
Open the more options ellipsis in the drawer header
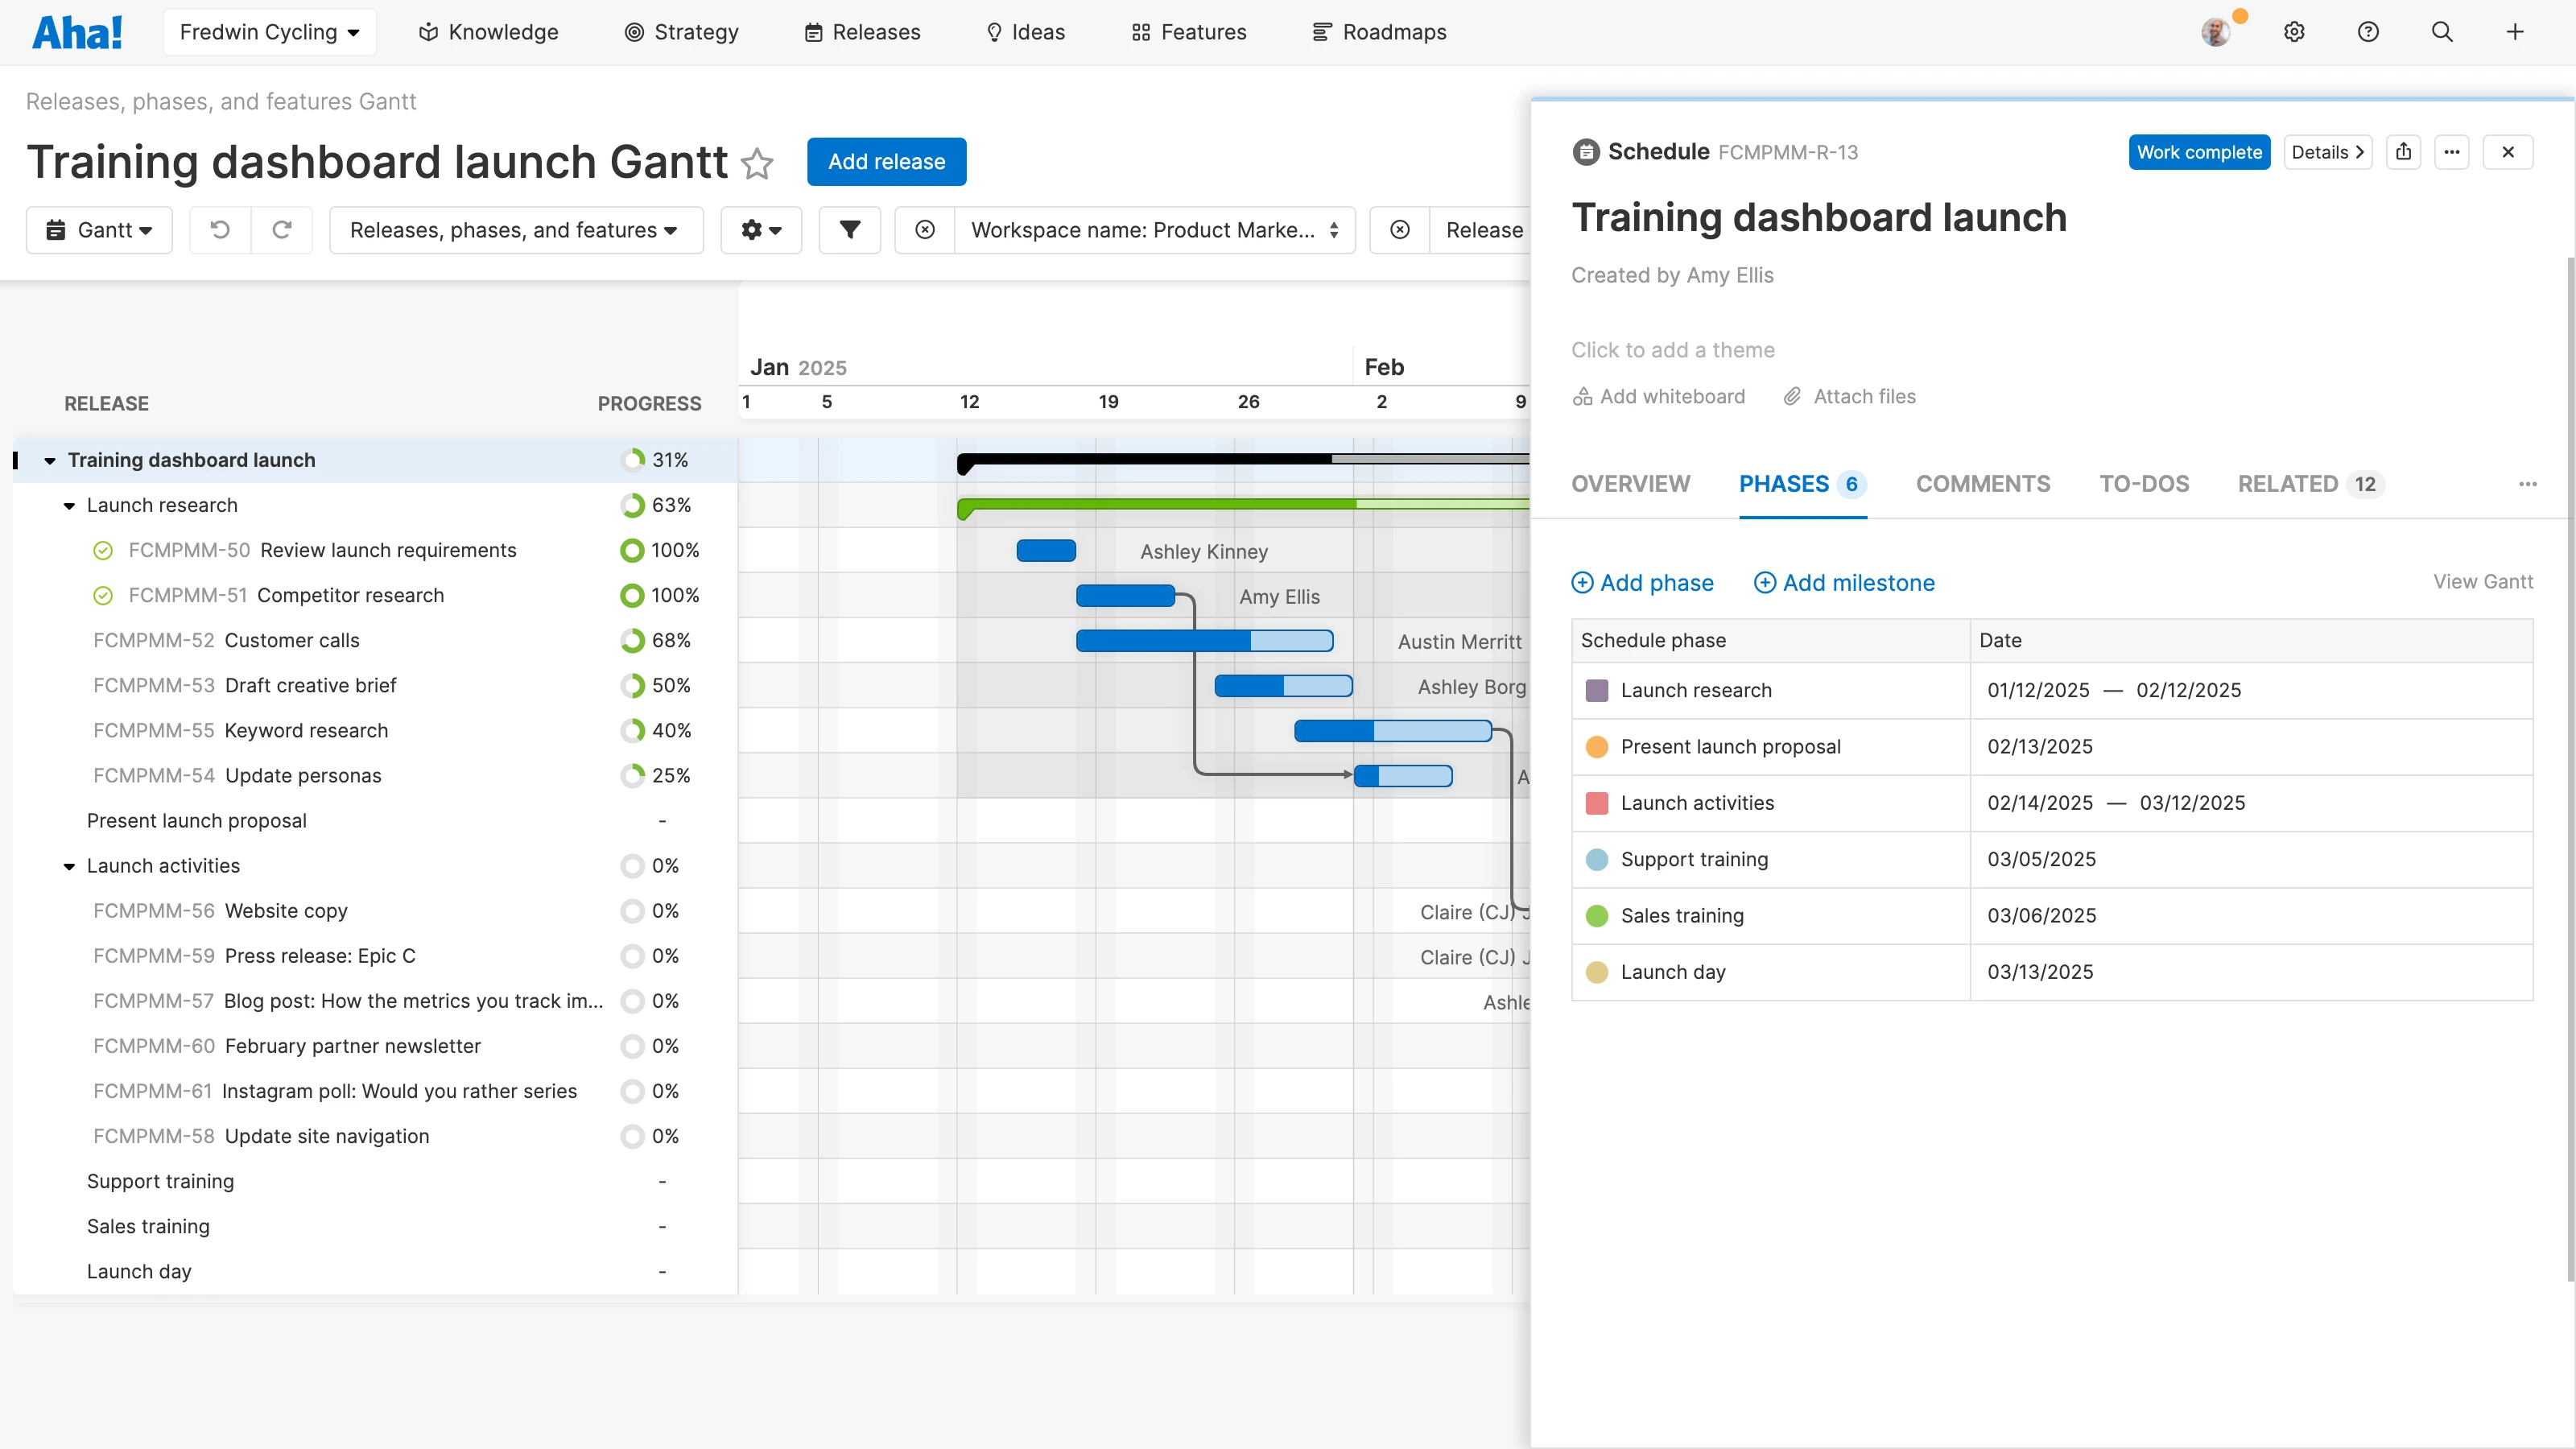click(2453, 151)
